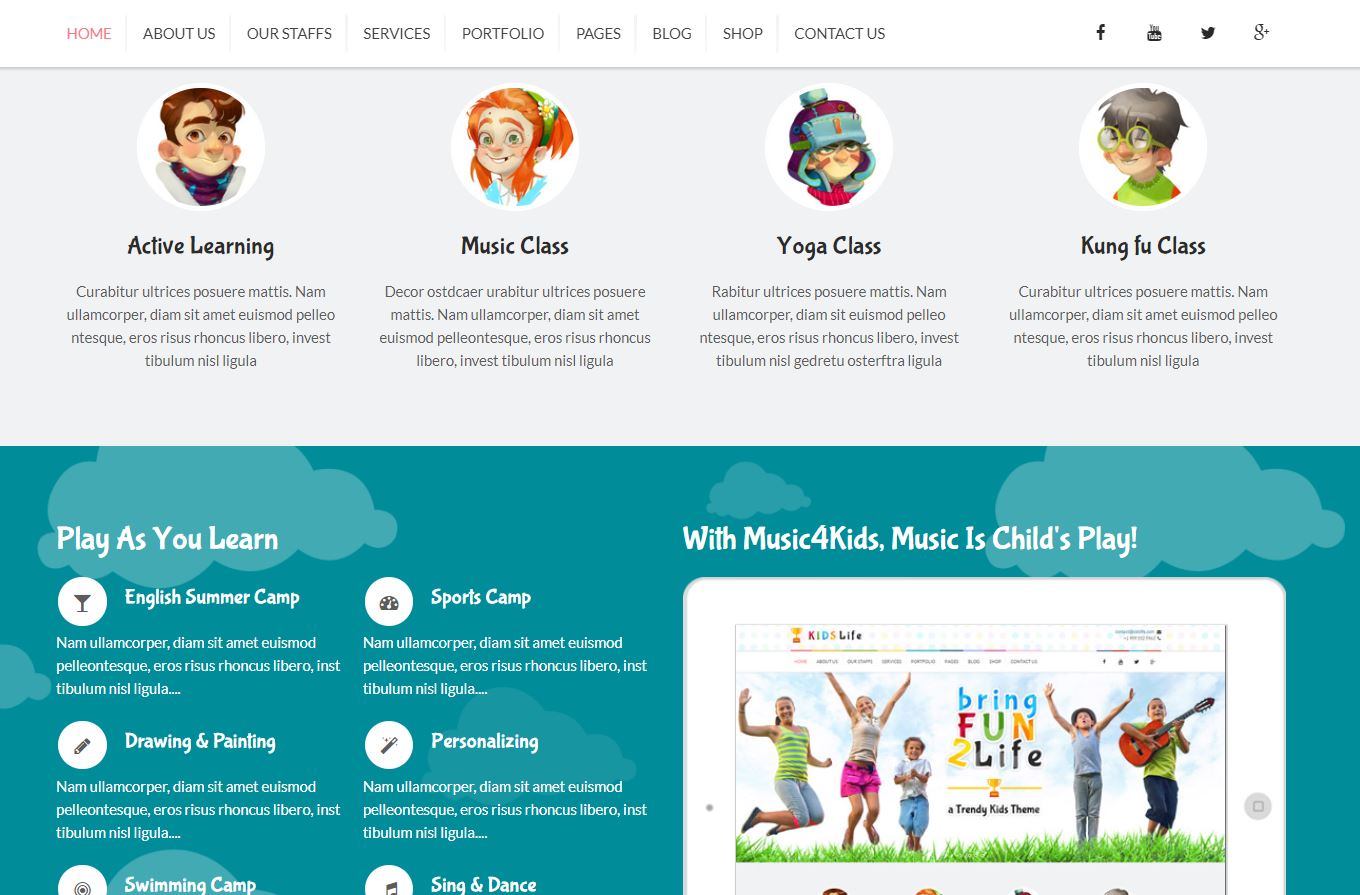Screen dimensions: 1360x895
Task: Click the English Summer Camp cocktail glass icon
Action: coord(82,602)
